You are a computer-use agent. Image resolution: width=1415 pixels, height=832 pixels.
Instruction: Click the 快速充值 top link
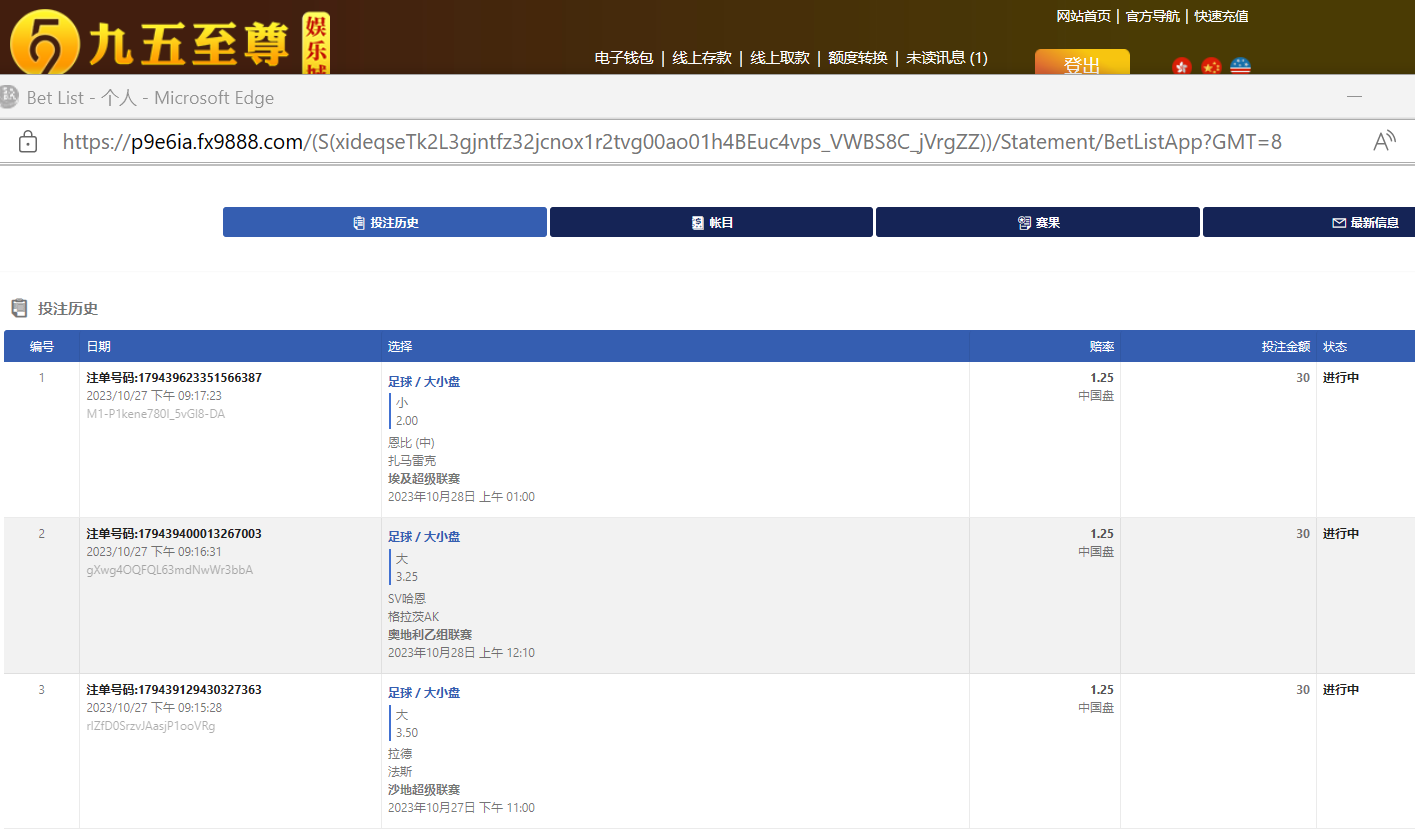[x=1221, y=16]
